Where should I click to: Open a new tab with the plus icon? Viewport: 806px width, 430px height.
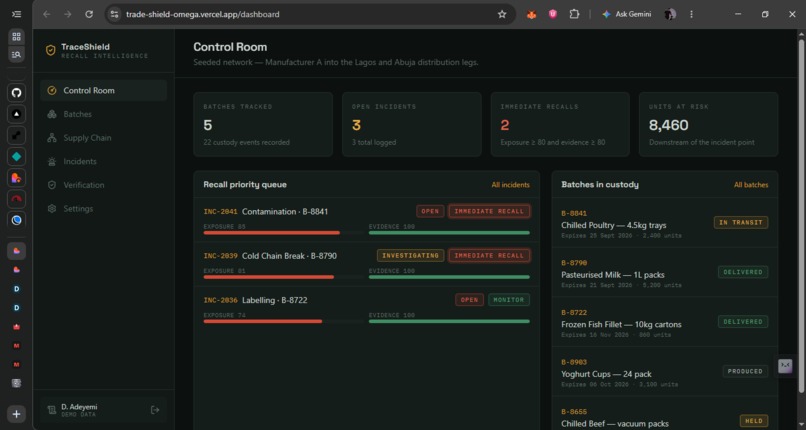click(x=16, y=414)
